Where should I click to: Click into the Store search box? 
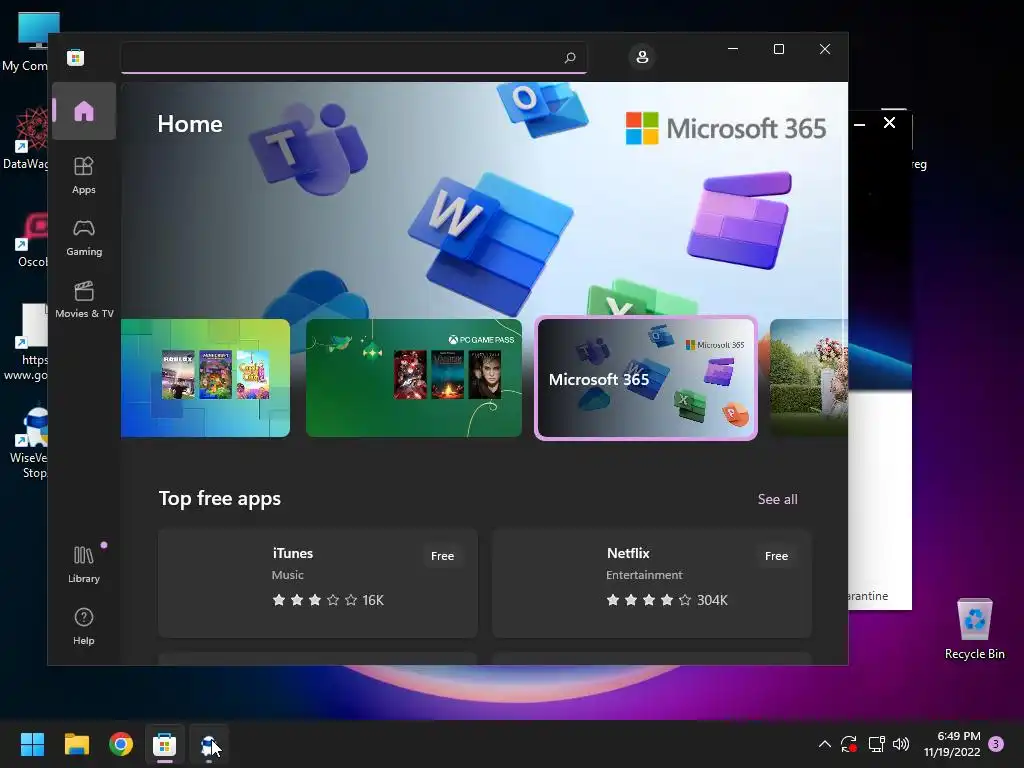pyautogui.click(x=353, y=58)
